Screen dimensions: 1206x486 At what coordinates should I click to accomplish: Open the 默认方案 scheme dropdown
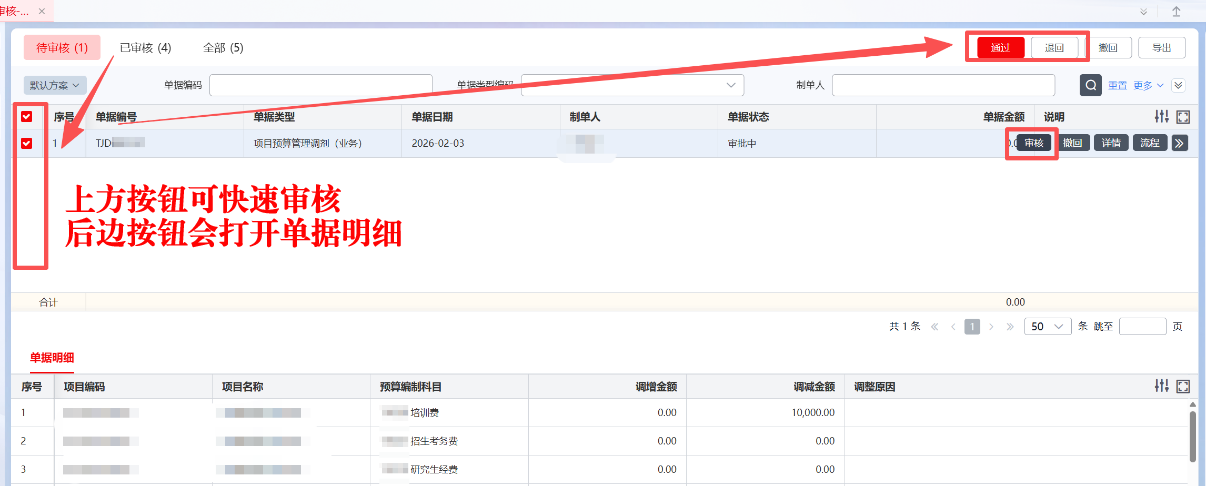[x=54, y=86]
